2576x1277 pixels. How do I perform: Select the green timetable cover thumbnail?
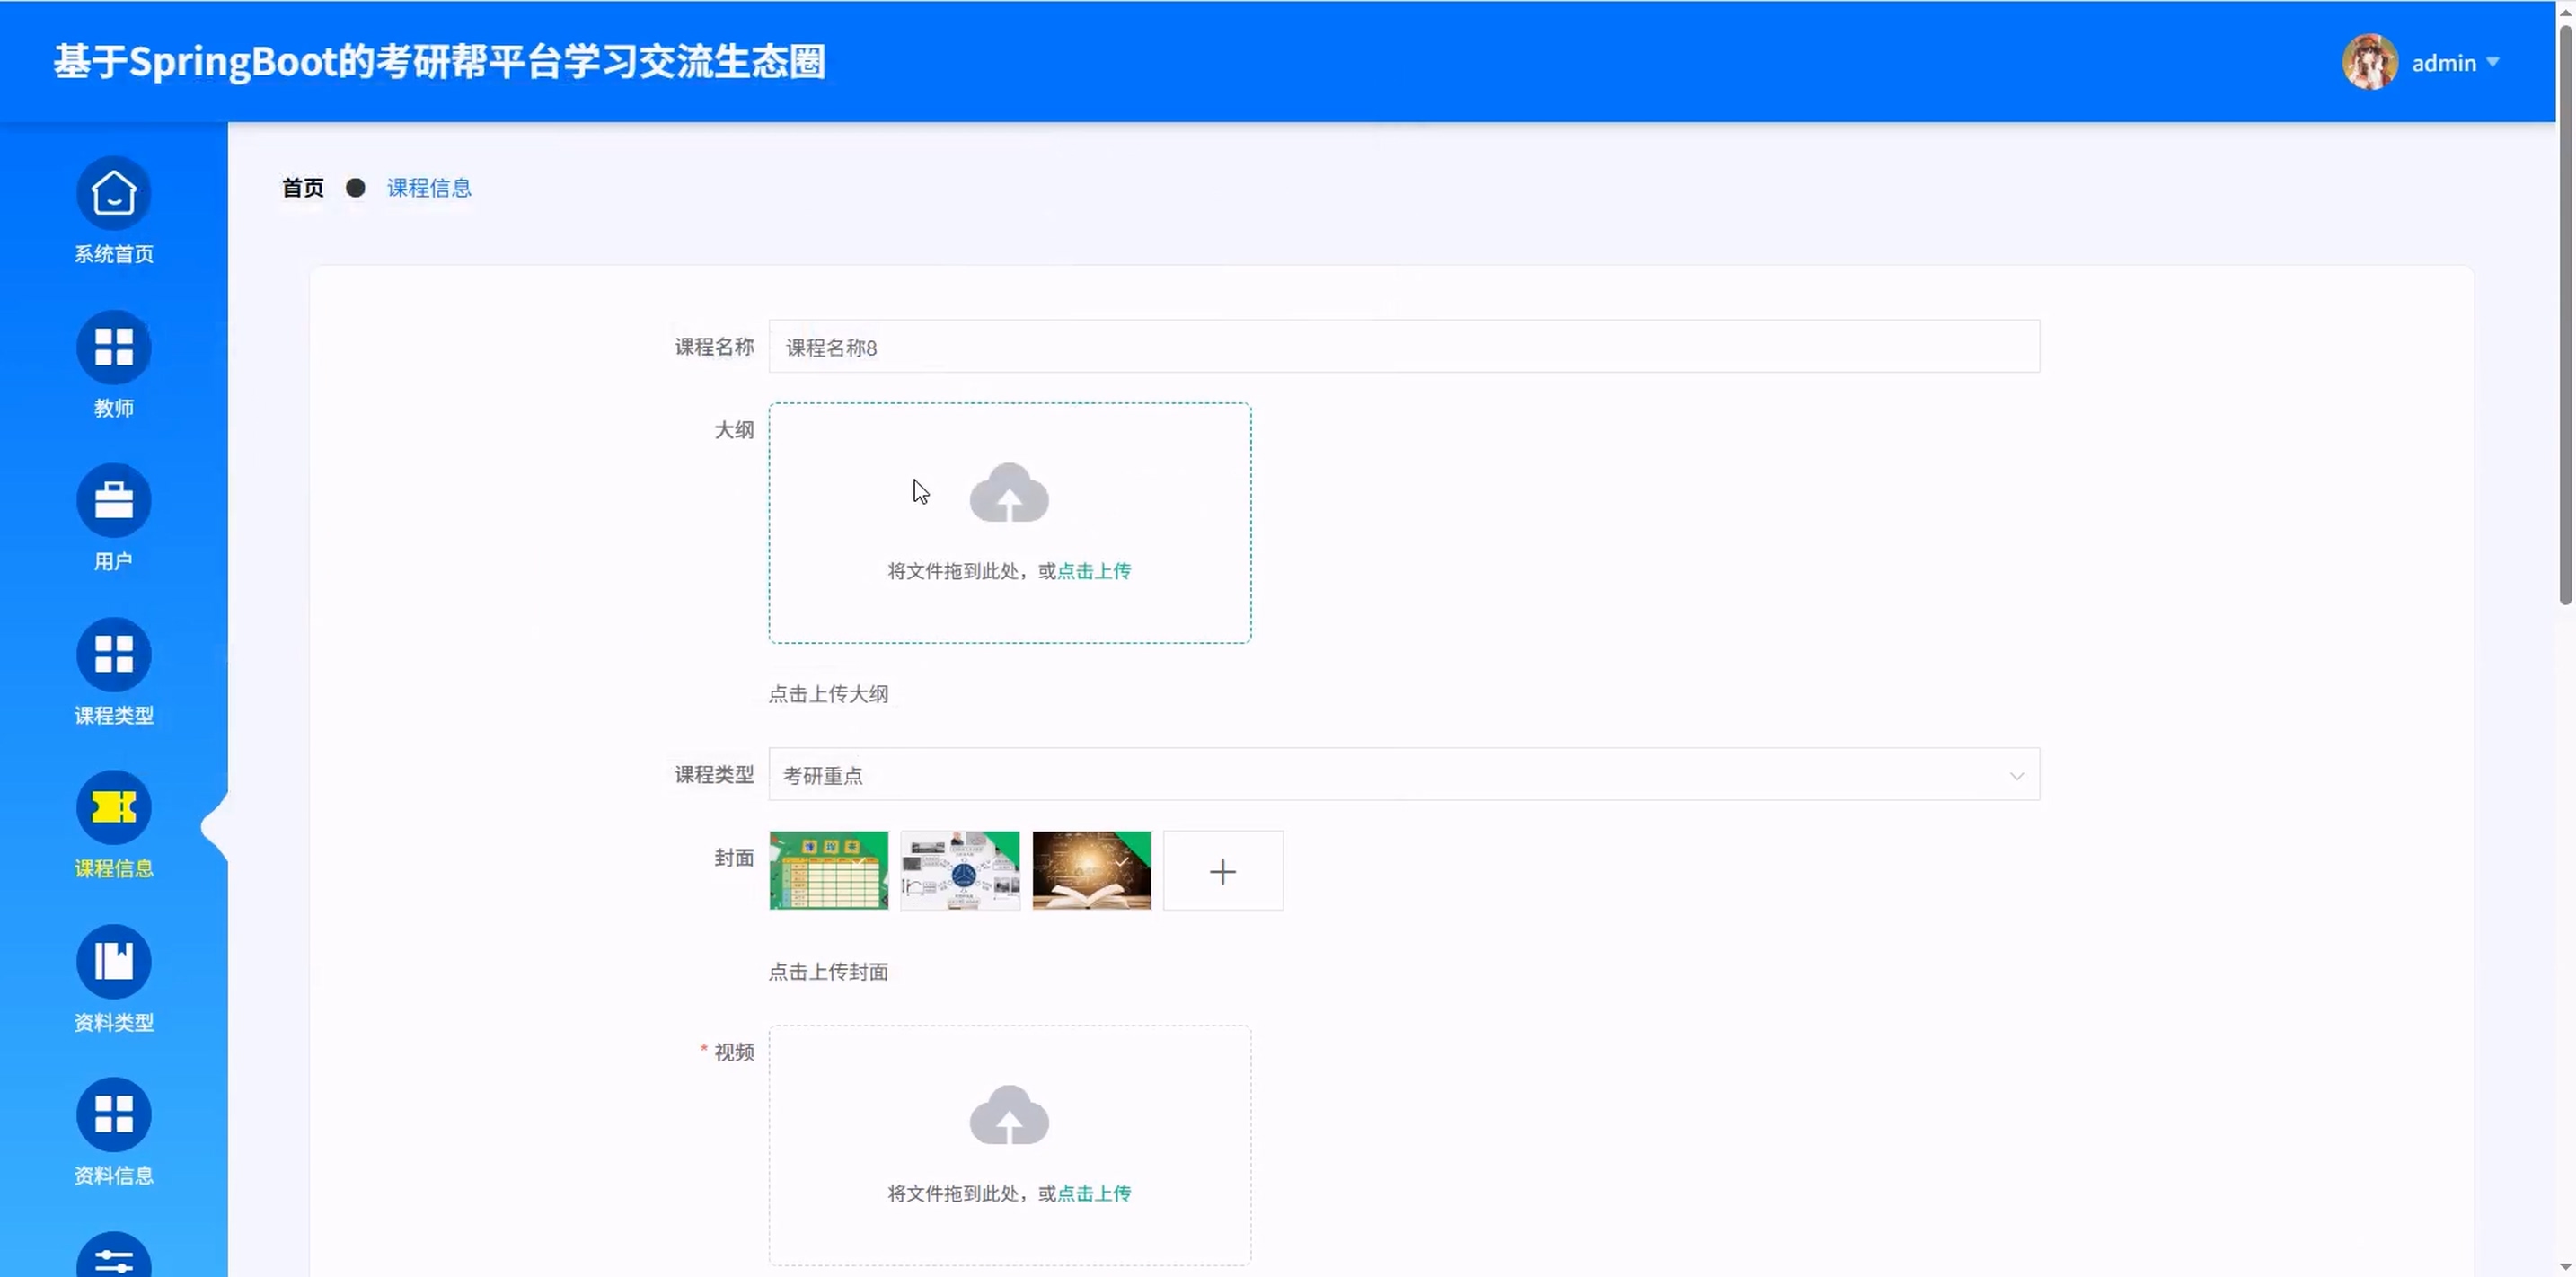[828, 871]
